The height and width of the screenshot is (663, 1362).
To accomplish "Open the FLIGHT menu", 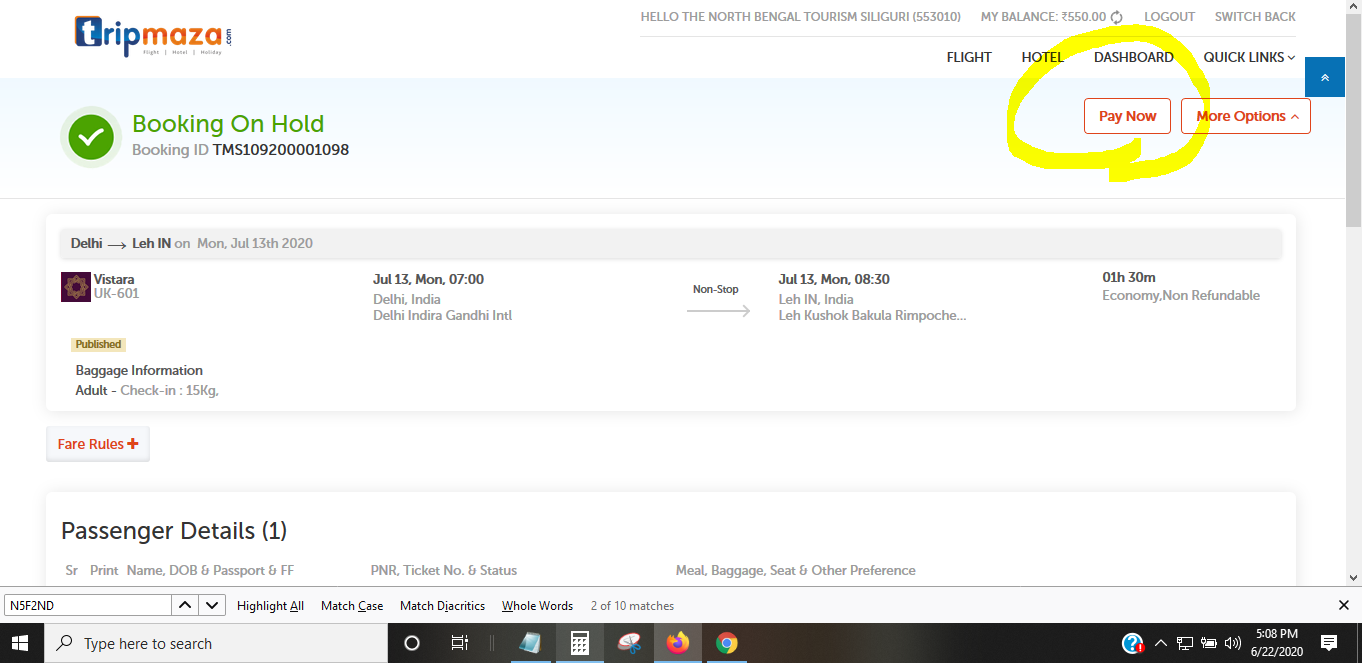I will 969,57.
